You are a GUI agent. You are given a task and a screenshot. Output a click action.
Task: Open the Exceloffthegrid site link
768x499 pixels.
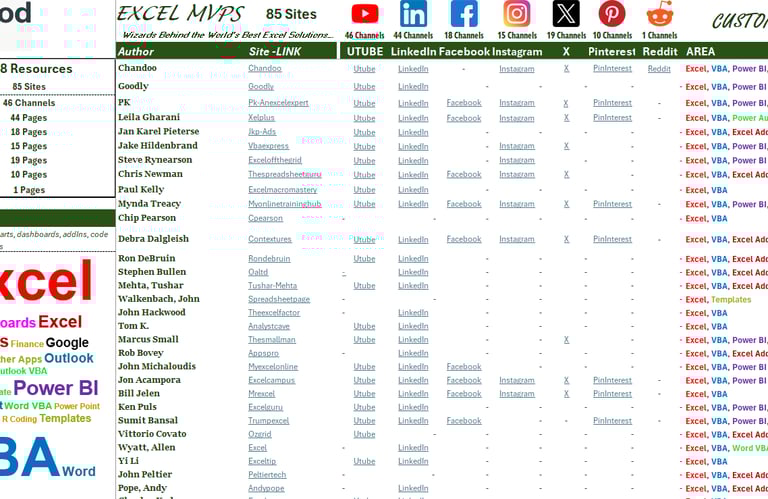click(275, 160)
